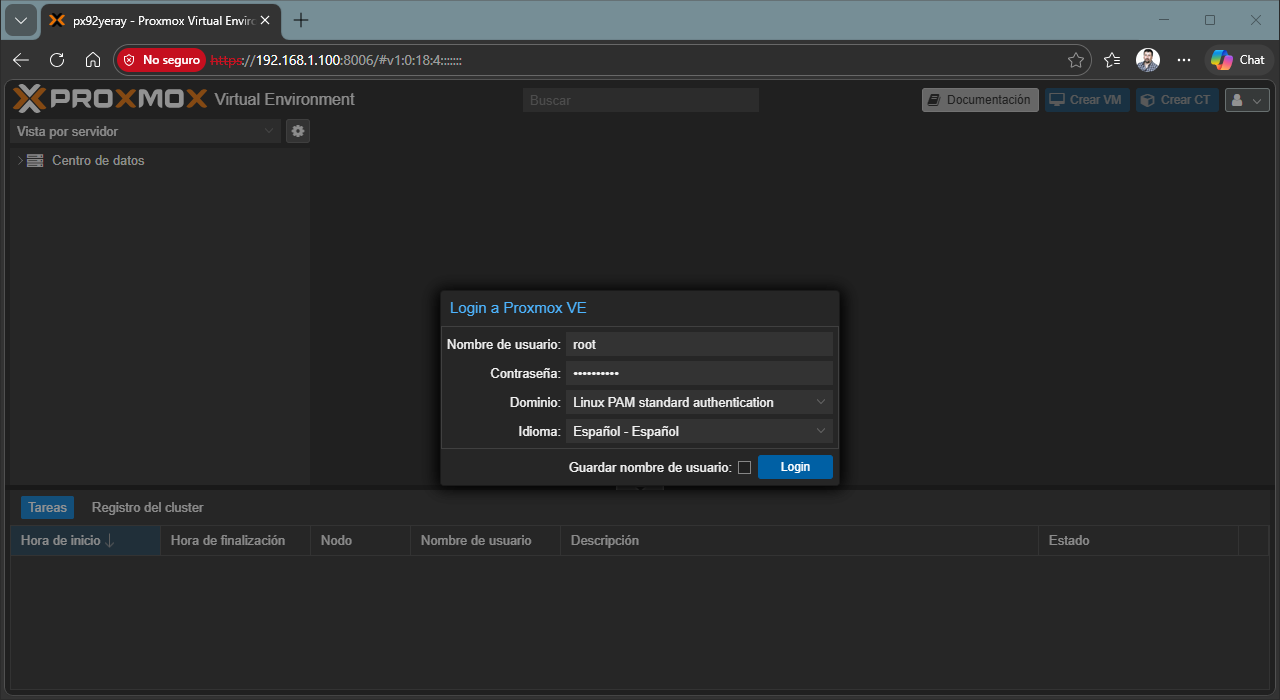
Task: Sort by Estado column header
Action: pyautogui.click(x=1138, y=540)
